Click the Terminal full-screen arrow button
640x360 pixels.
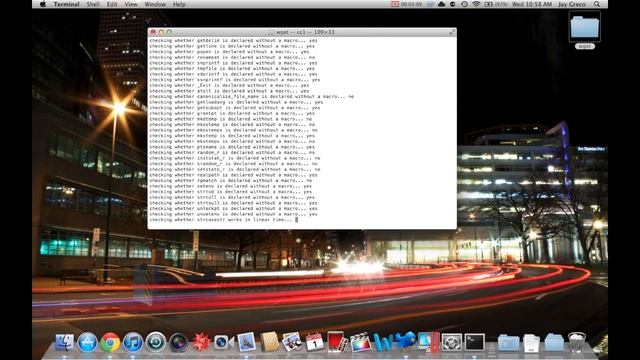click(452, 32)
